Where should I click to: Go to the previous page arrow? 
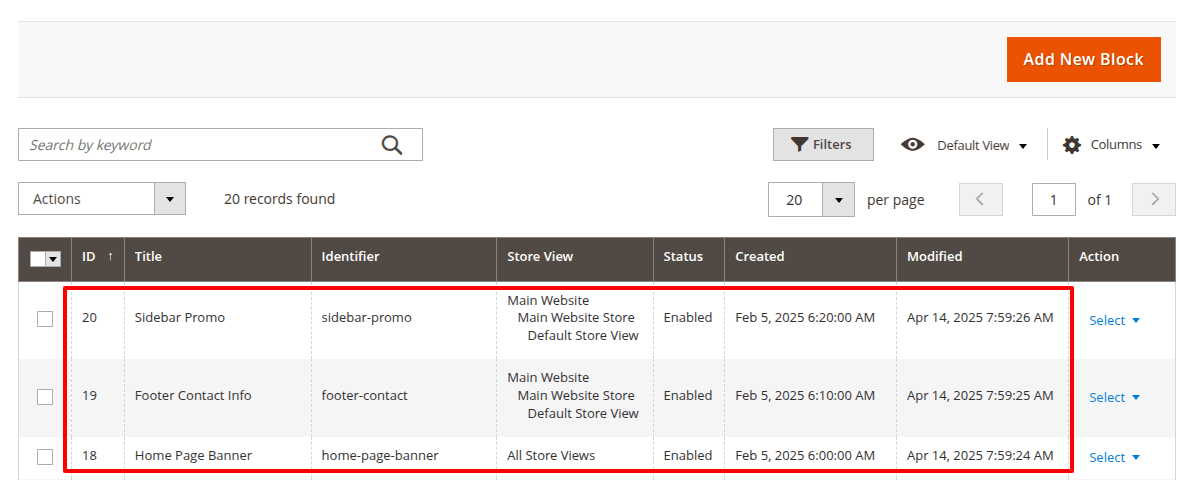click(x=980, y=199)
